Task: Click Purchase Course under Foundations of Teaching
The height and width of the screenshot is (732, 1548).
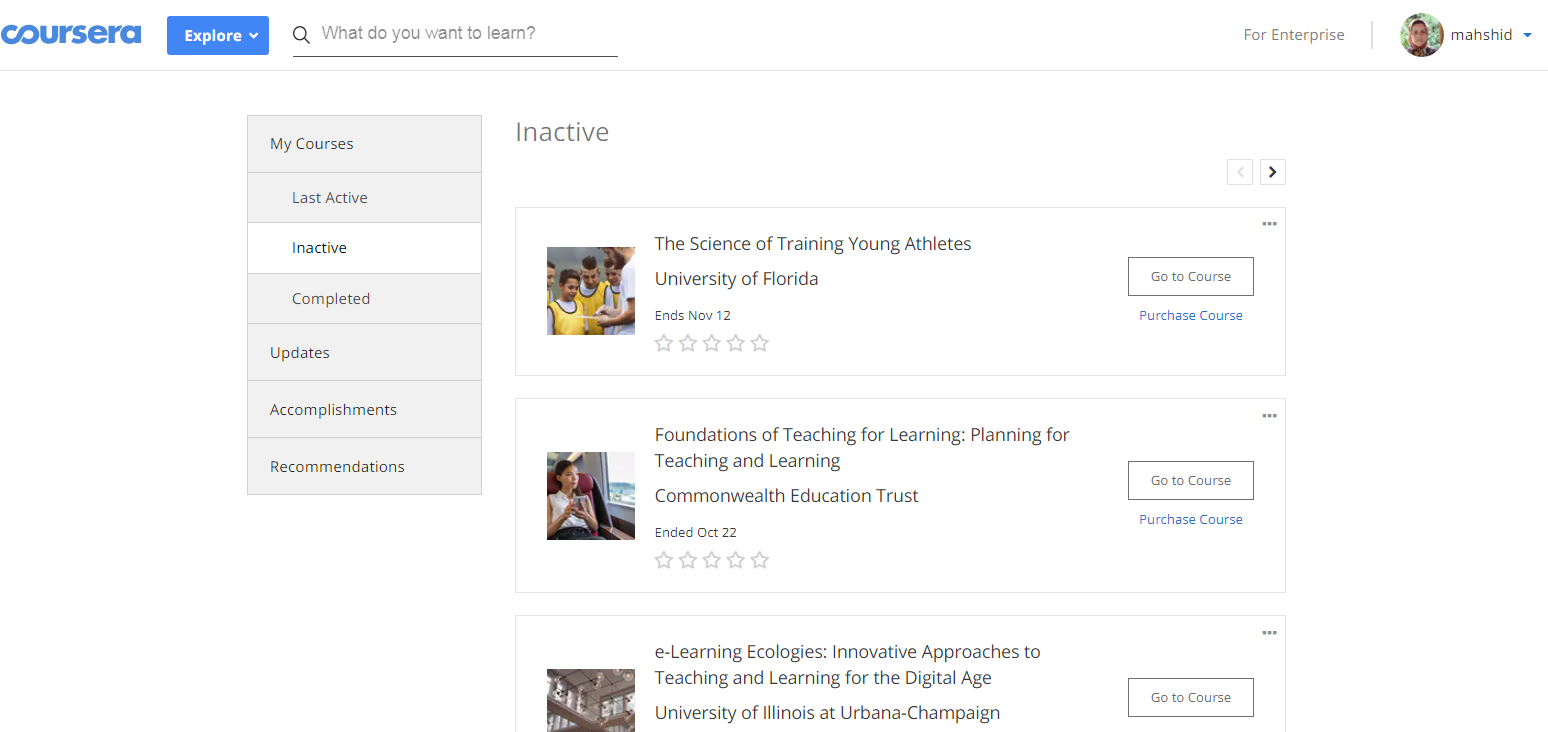Action: [x=1190, y=520]
